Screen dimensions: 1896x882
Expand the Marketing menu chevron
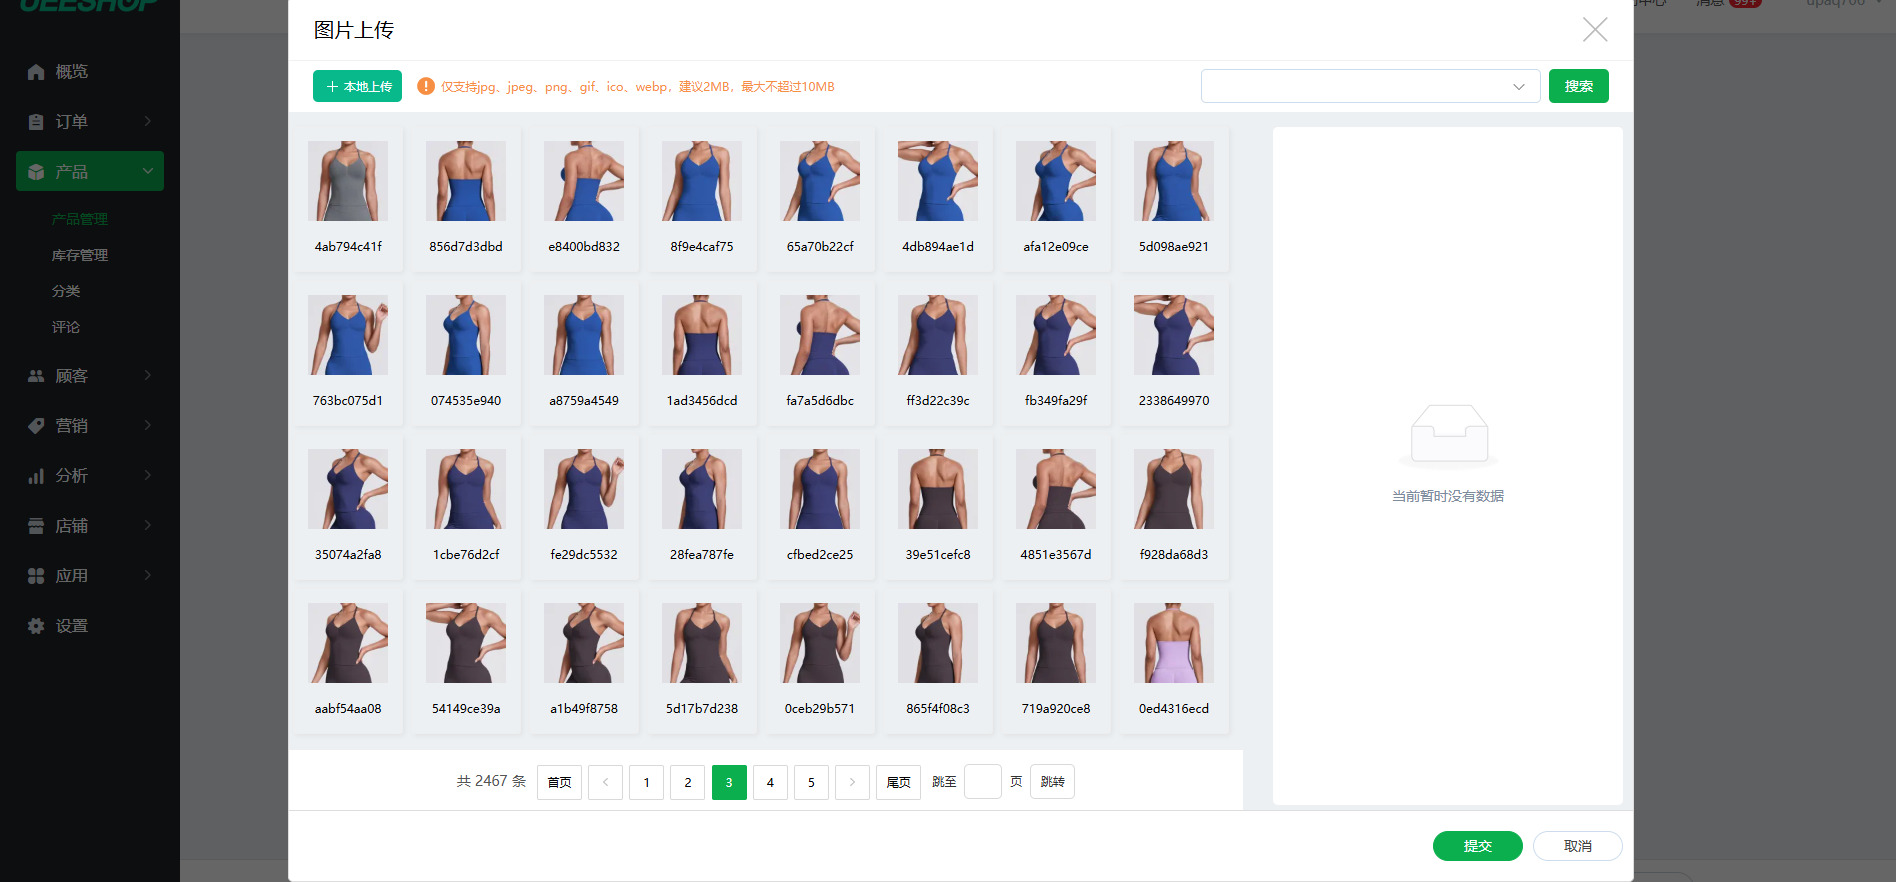(x=148, y=426)
